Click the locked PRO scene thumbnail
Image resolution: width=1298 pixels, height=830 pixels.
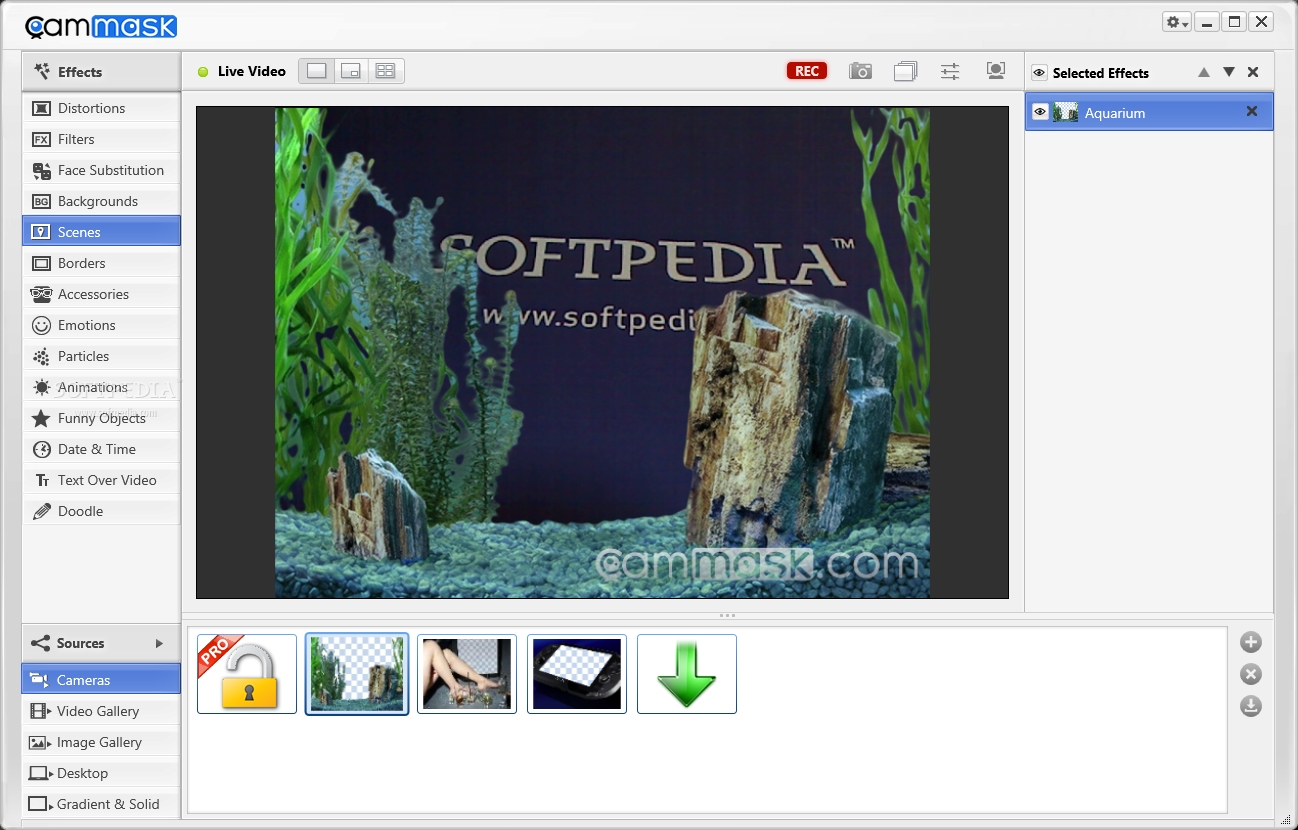click(x=247, y=674)
